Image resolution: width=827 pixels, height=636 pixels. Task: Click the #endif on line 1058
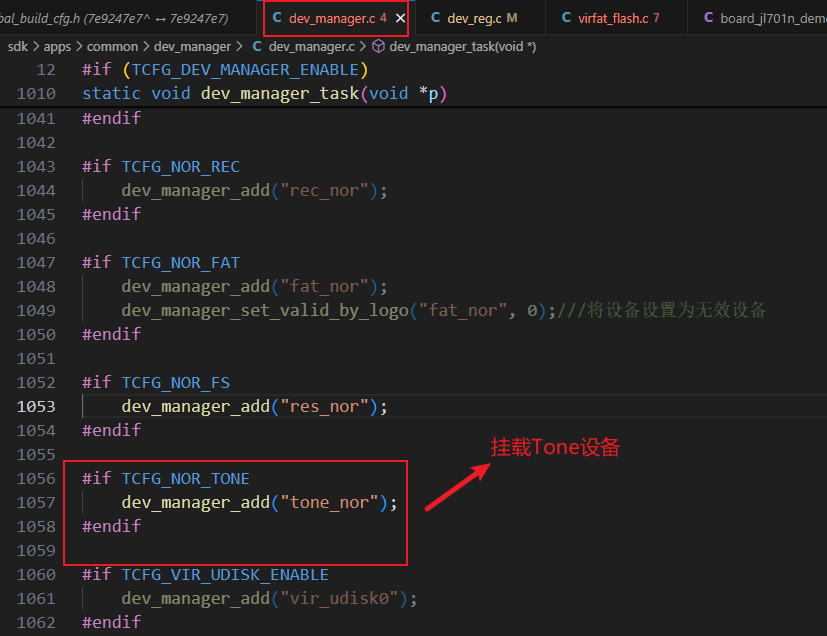(111, 526)
